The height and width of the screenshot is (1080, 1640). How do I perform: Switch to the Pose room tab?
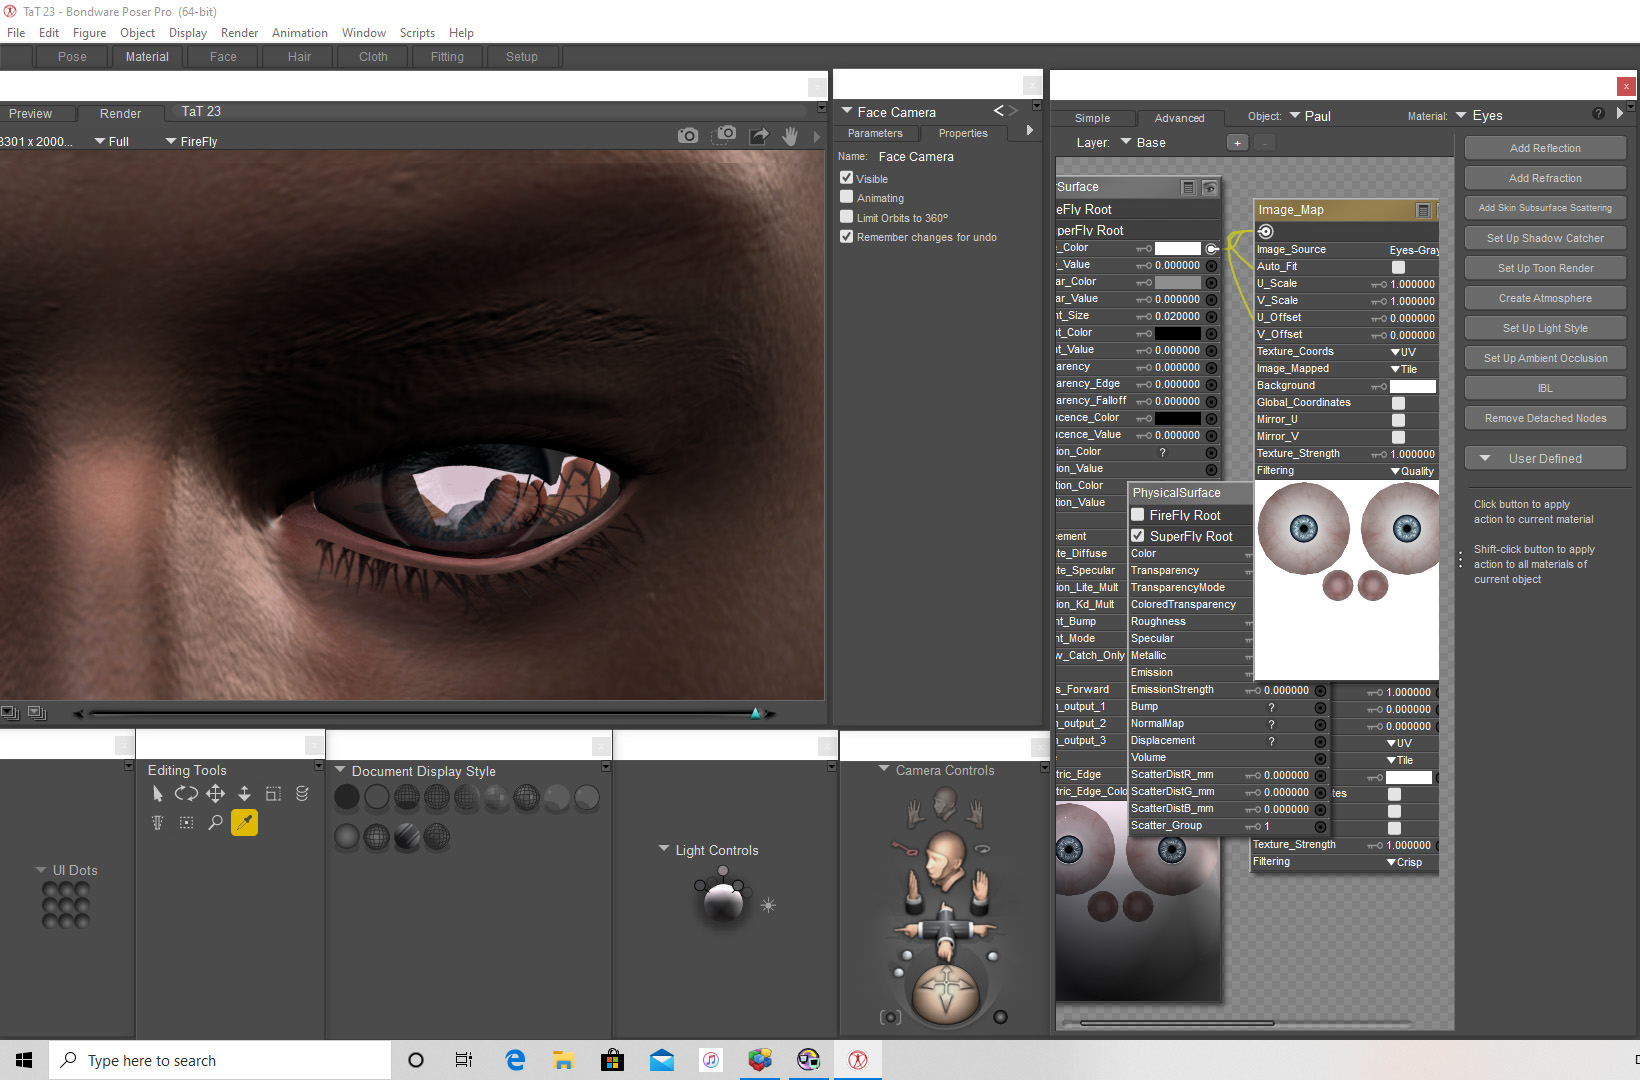point(72,57)
